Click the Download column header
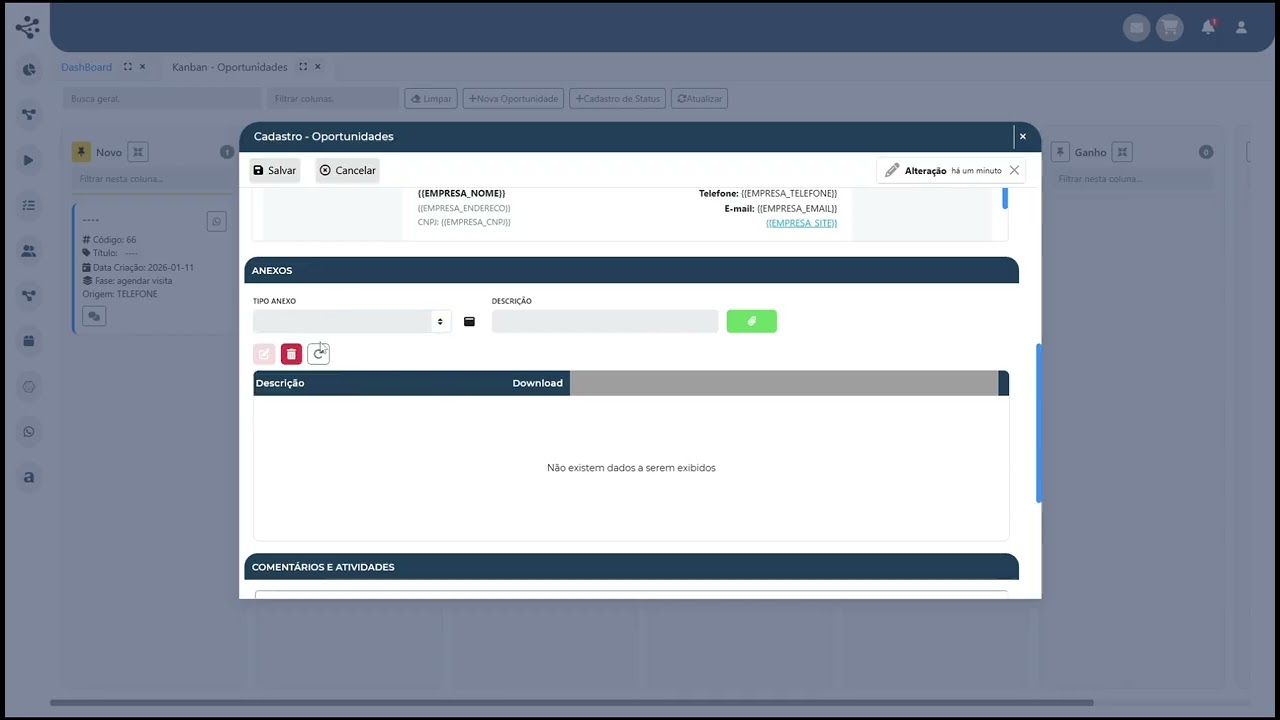 click(538, 383)
